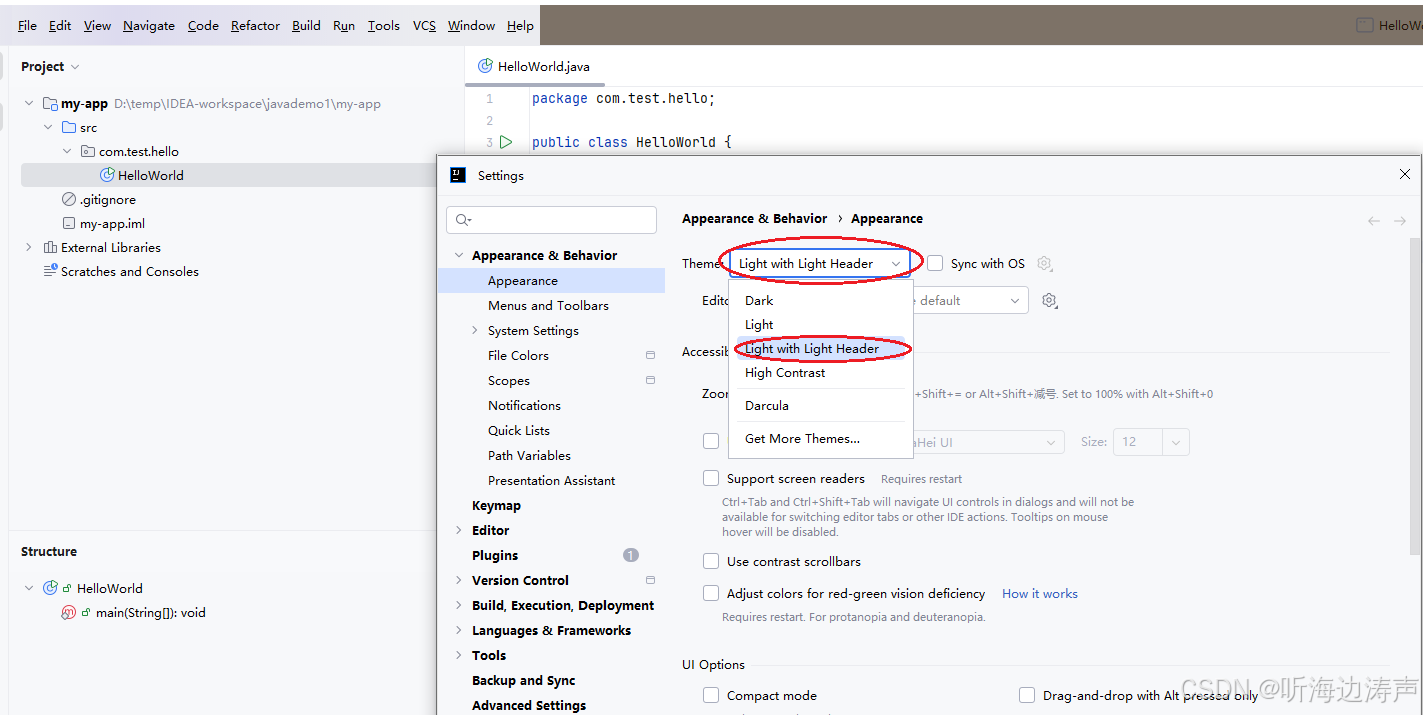
Task: Select main(String[]): void in Structure
Action: tap(151, 612)
